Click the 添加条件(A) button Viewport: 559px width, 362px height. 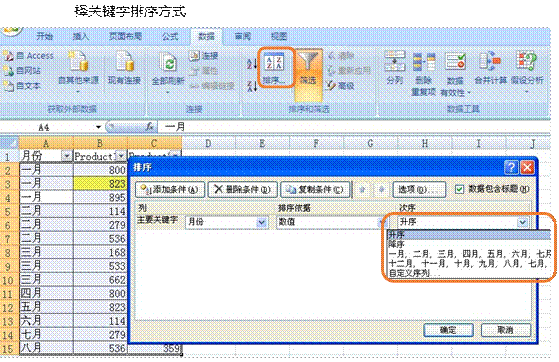[x=170, y=189]
